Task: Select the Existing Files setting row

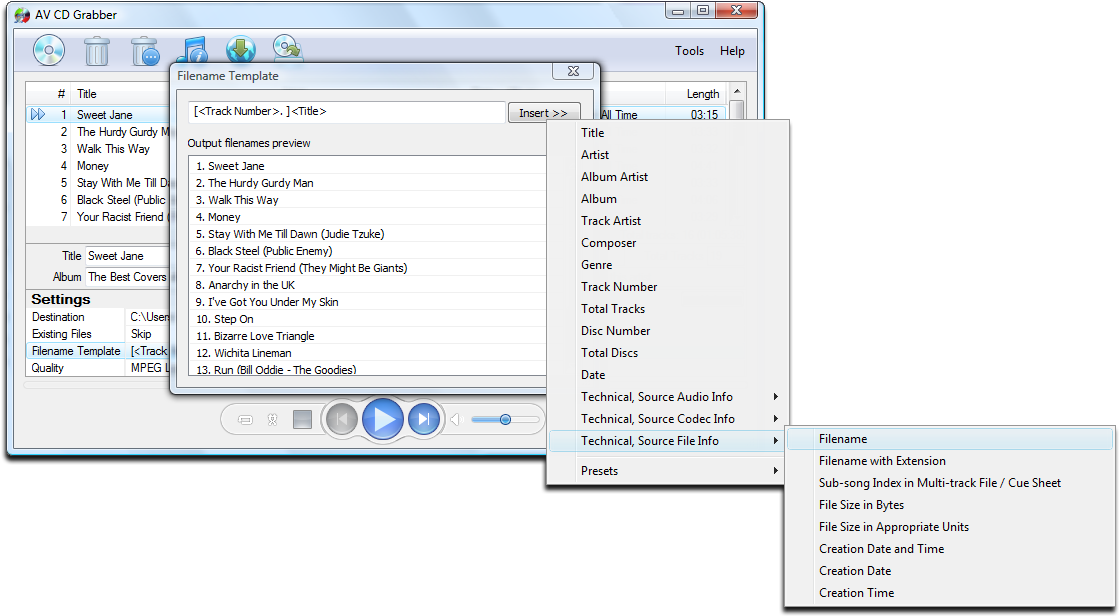Action: 98,334
